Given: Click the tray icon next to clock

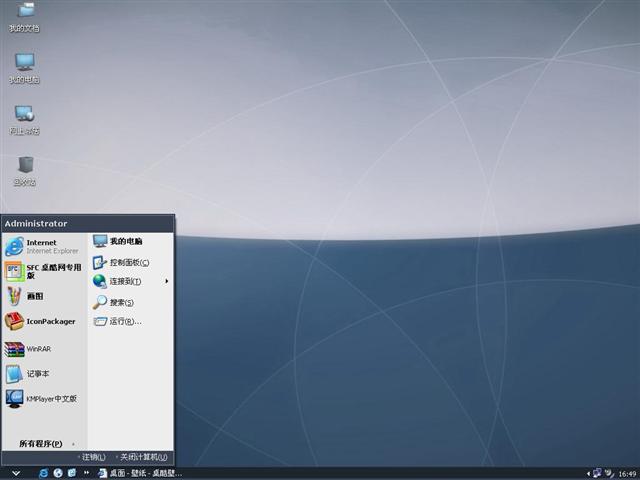Looking at the screenshot, I should [609, 473].
